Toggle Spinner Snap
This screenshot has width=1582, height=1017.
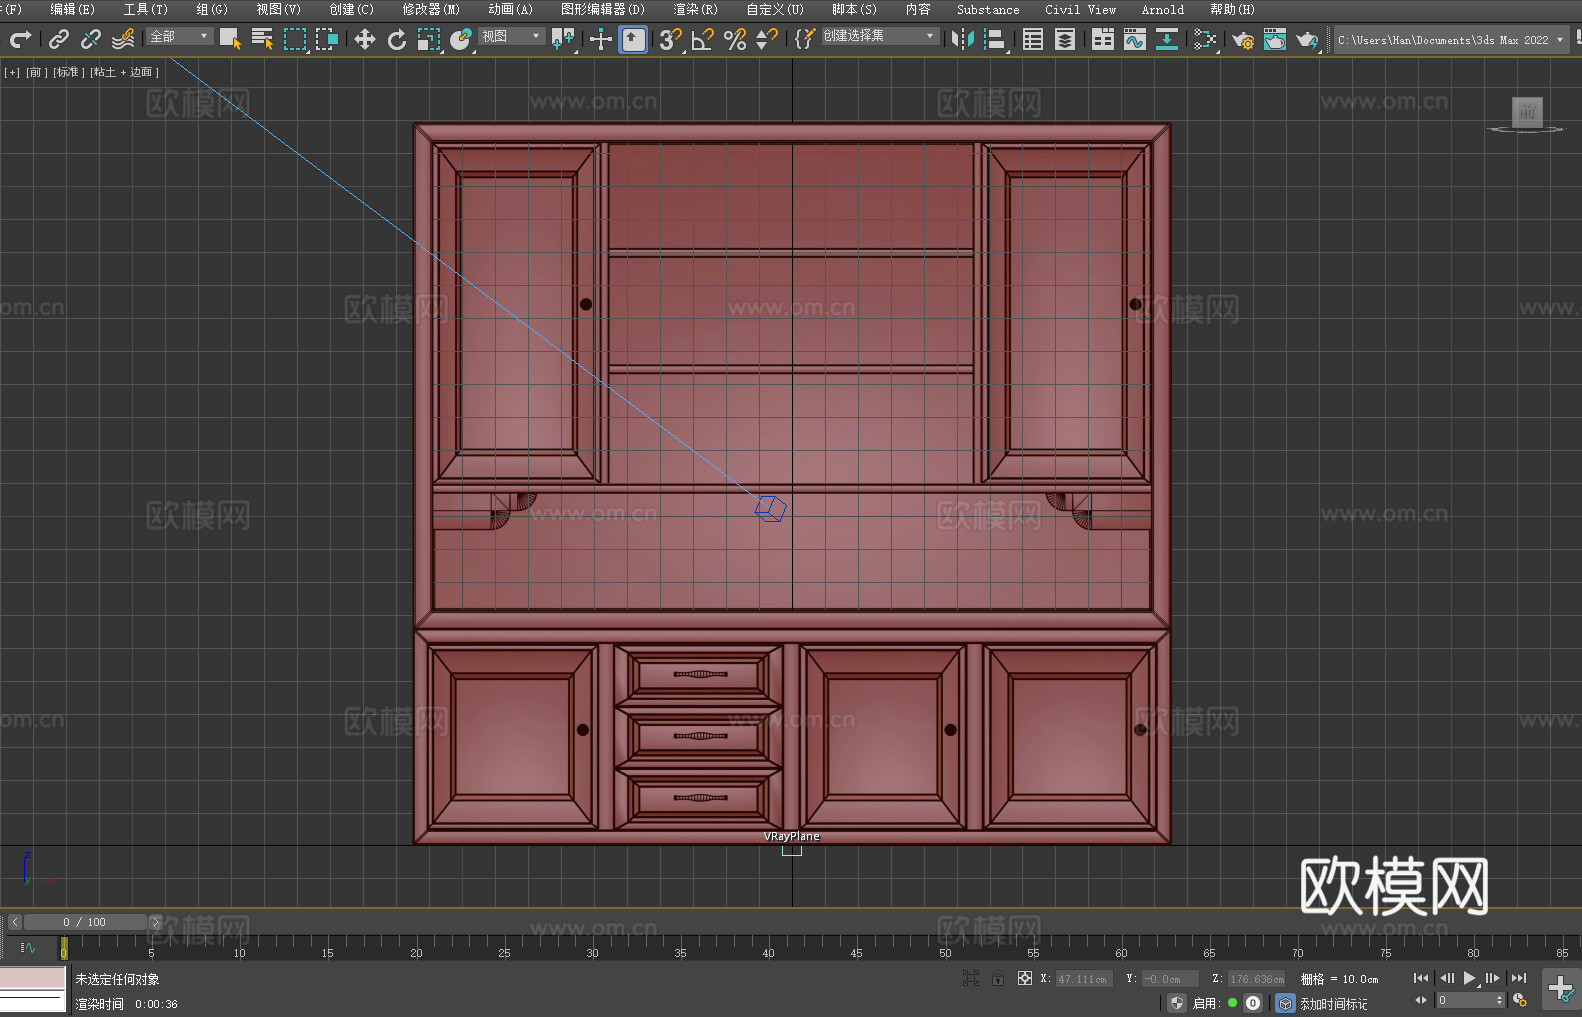(767, 39)
